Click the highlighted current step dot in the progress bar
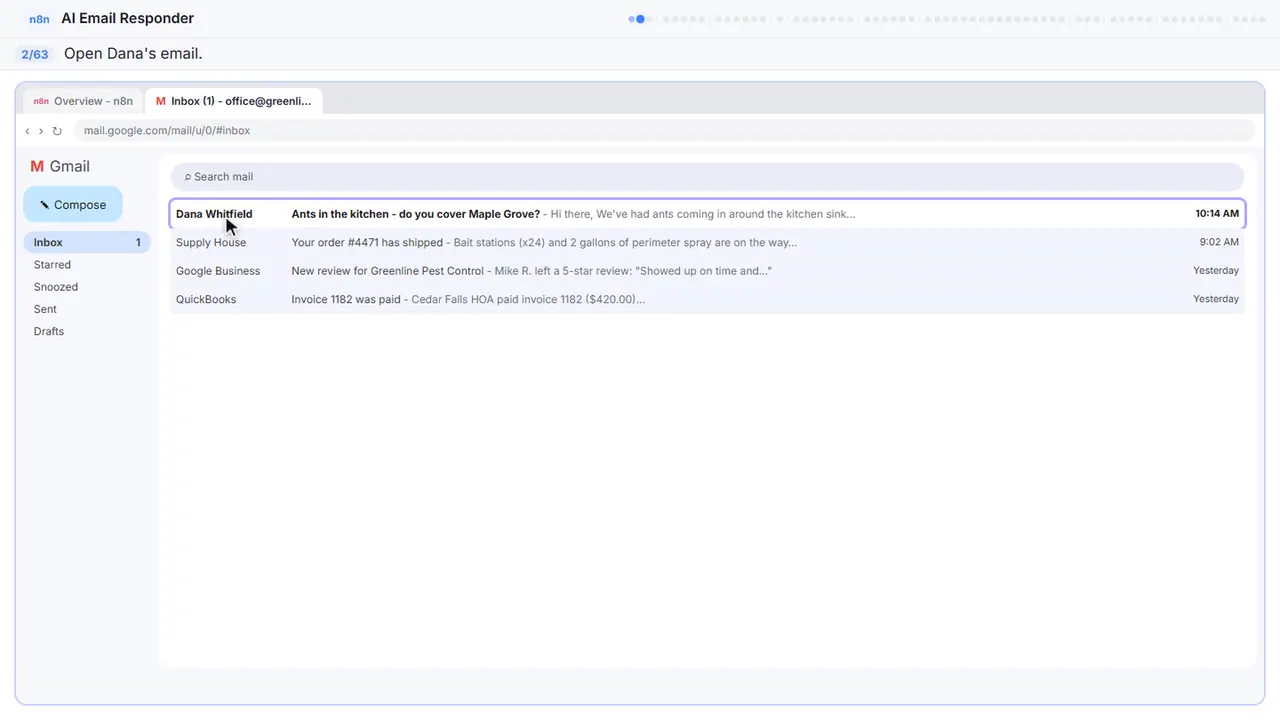Image resolution: width=1280 pixels, height=720 pixels. click(x=641, y=19)
